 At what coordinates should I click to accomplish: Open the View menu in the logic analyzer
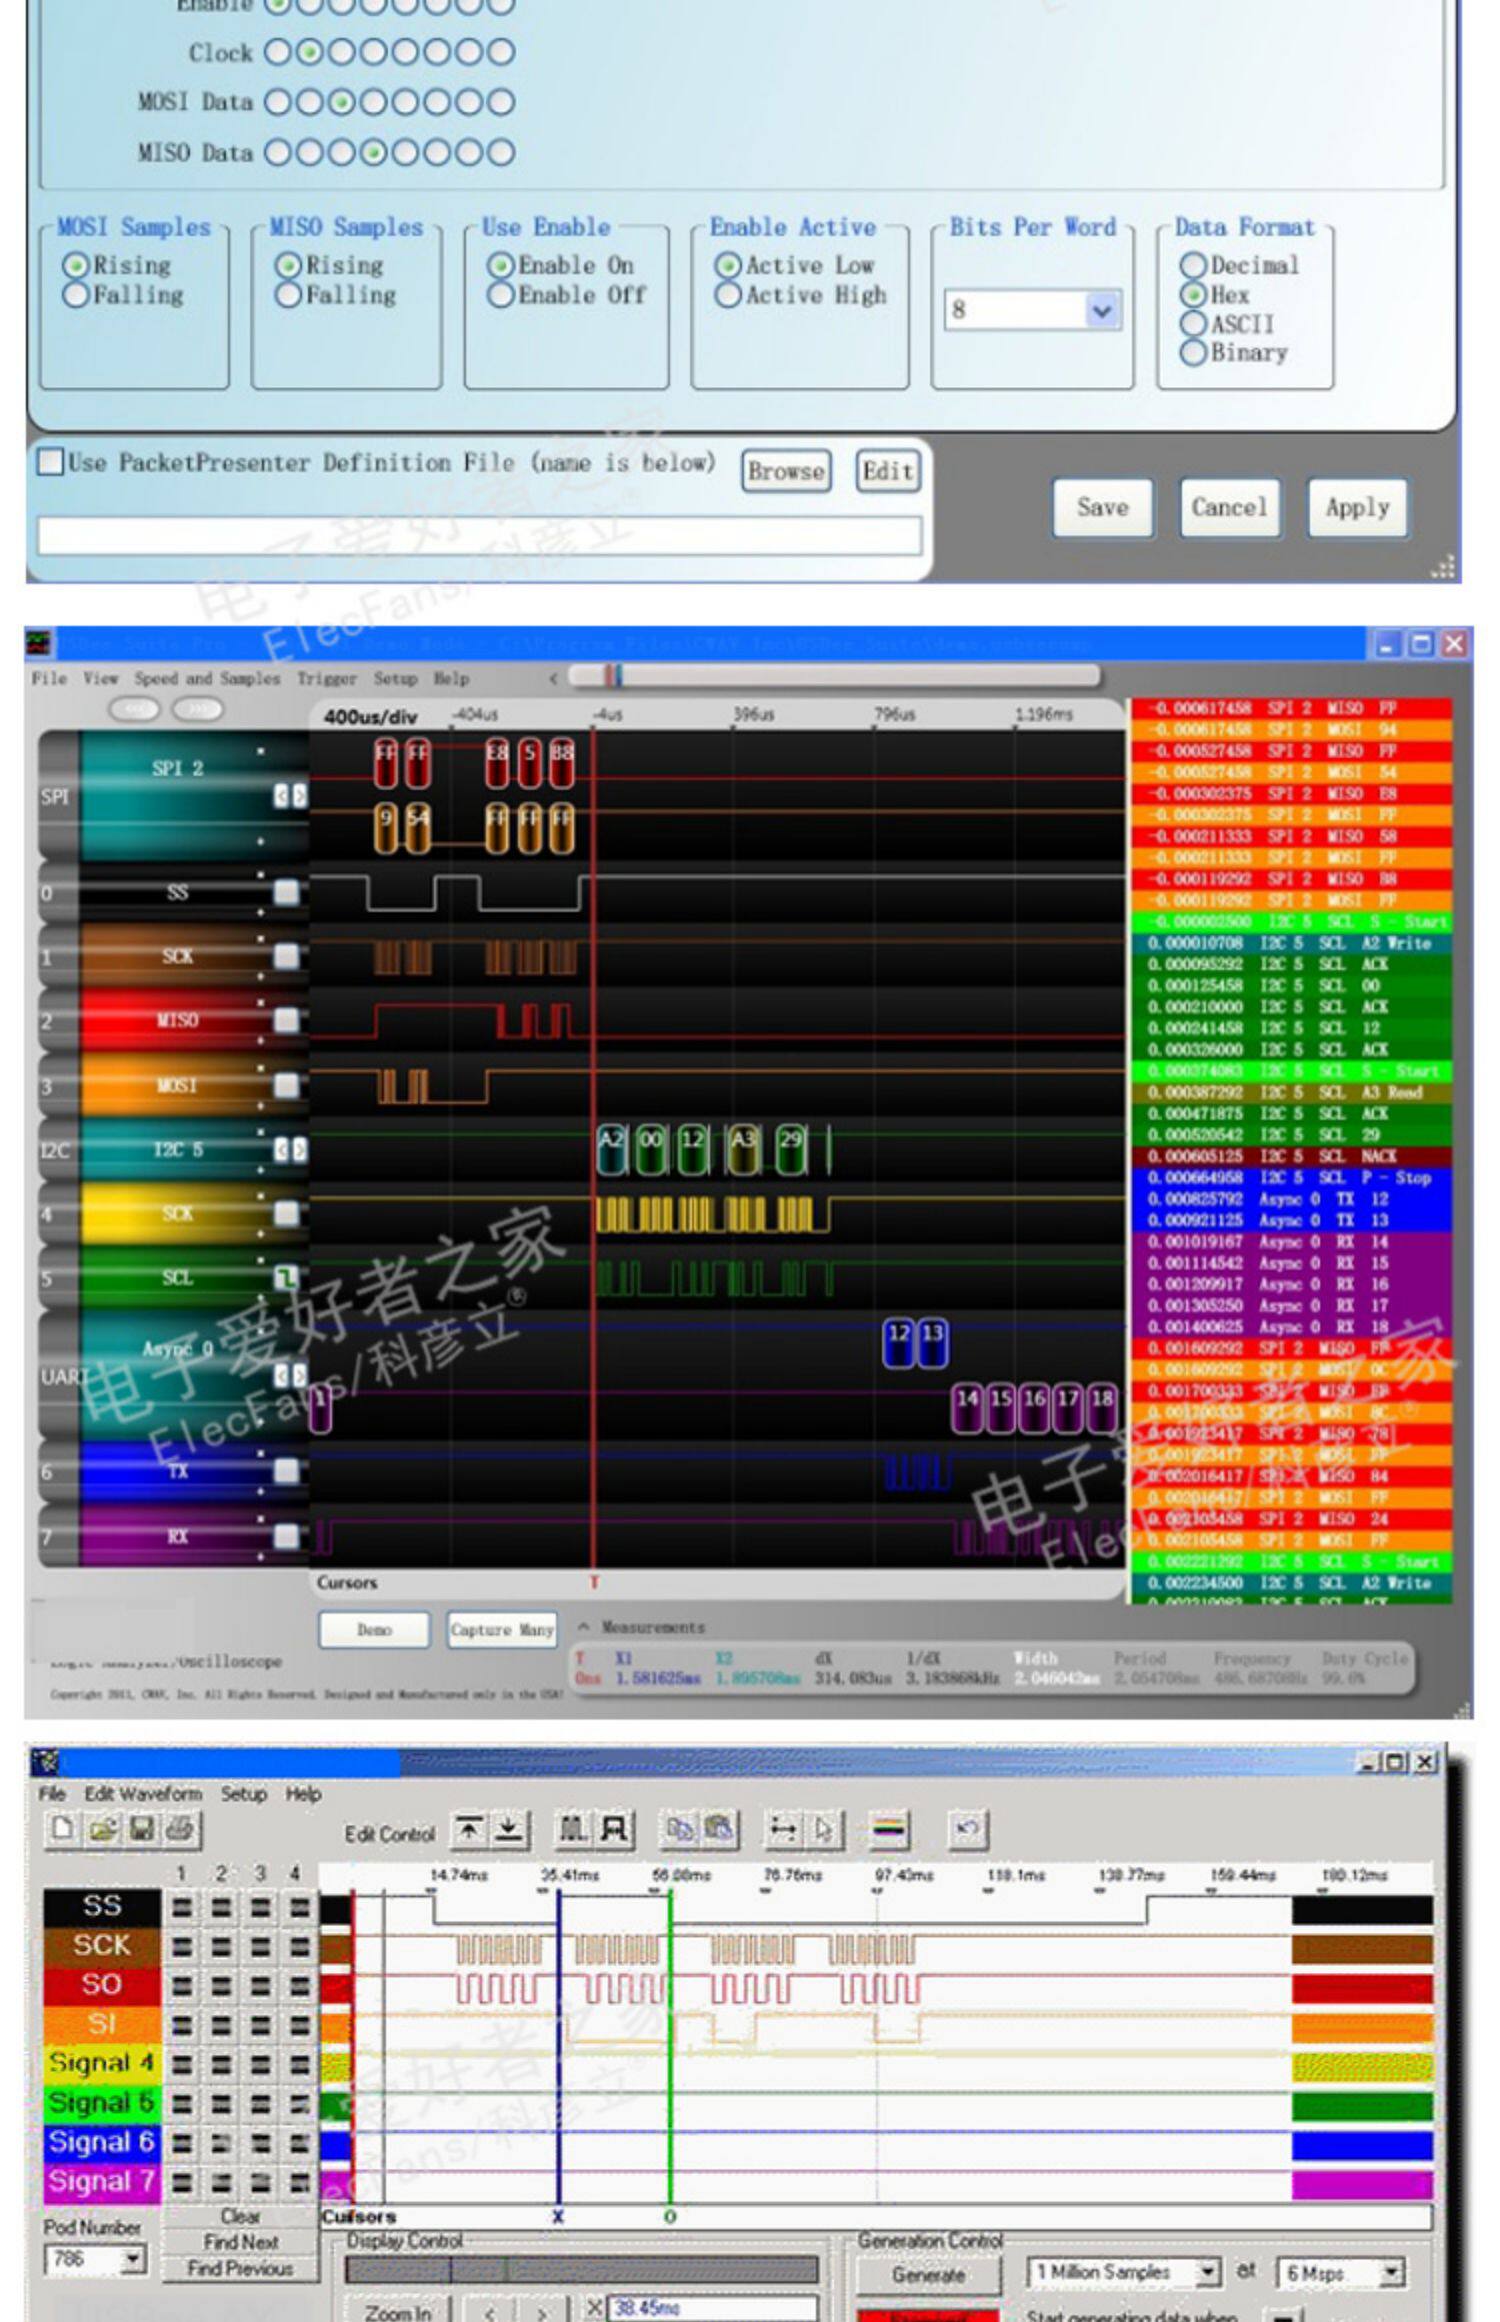tap(101, 678)
